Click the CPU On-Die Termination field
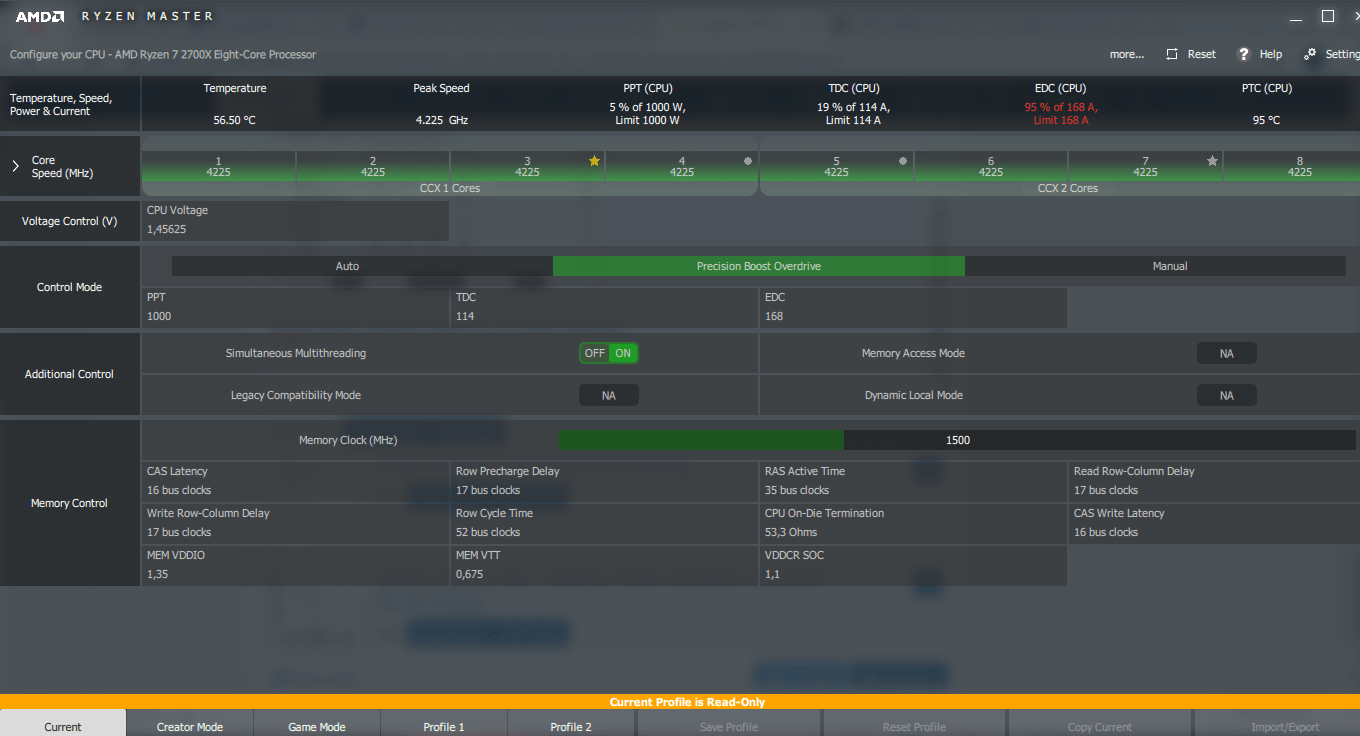The width and height of the screenshot is (1360, 736). (913, 523)
